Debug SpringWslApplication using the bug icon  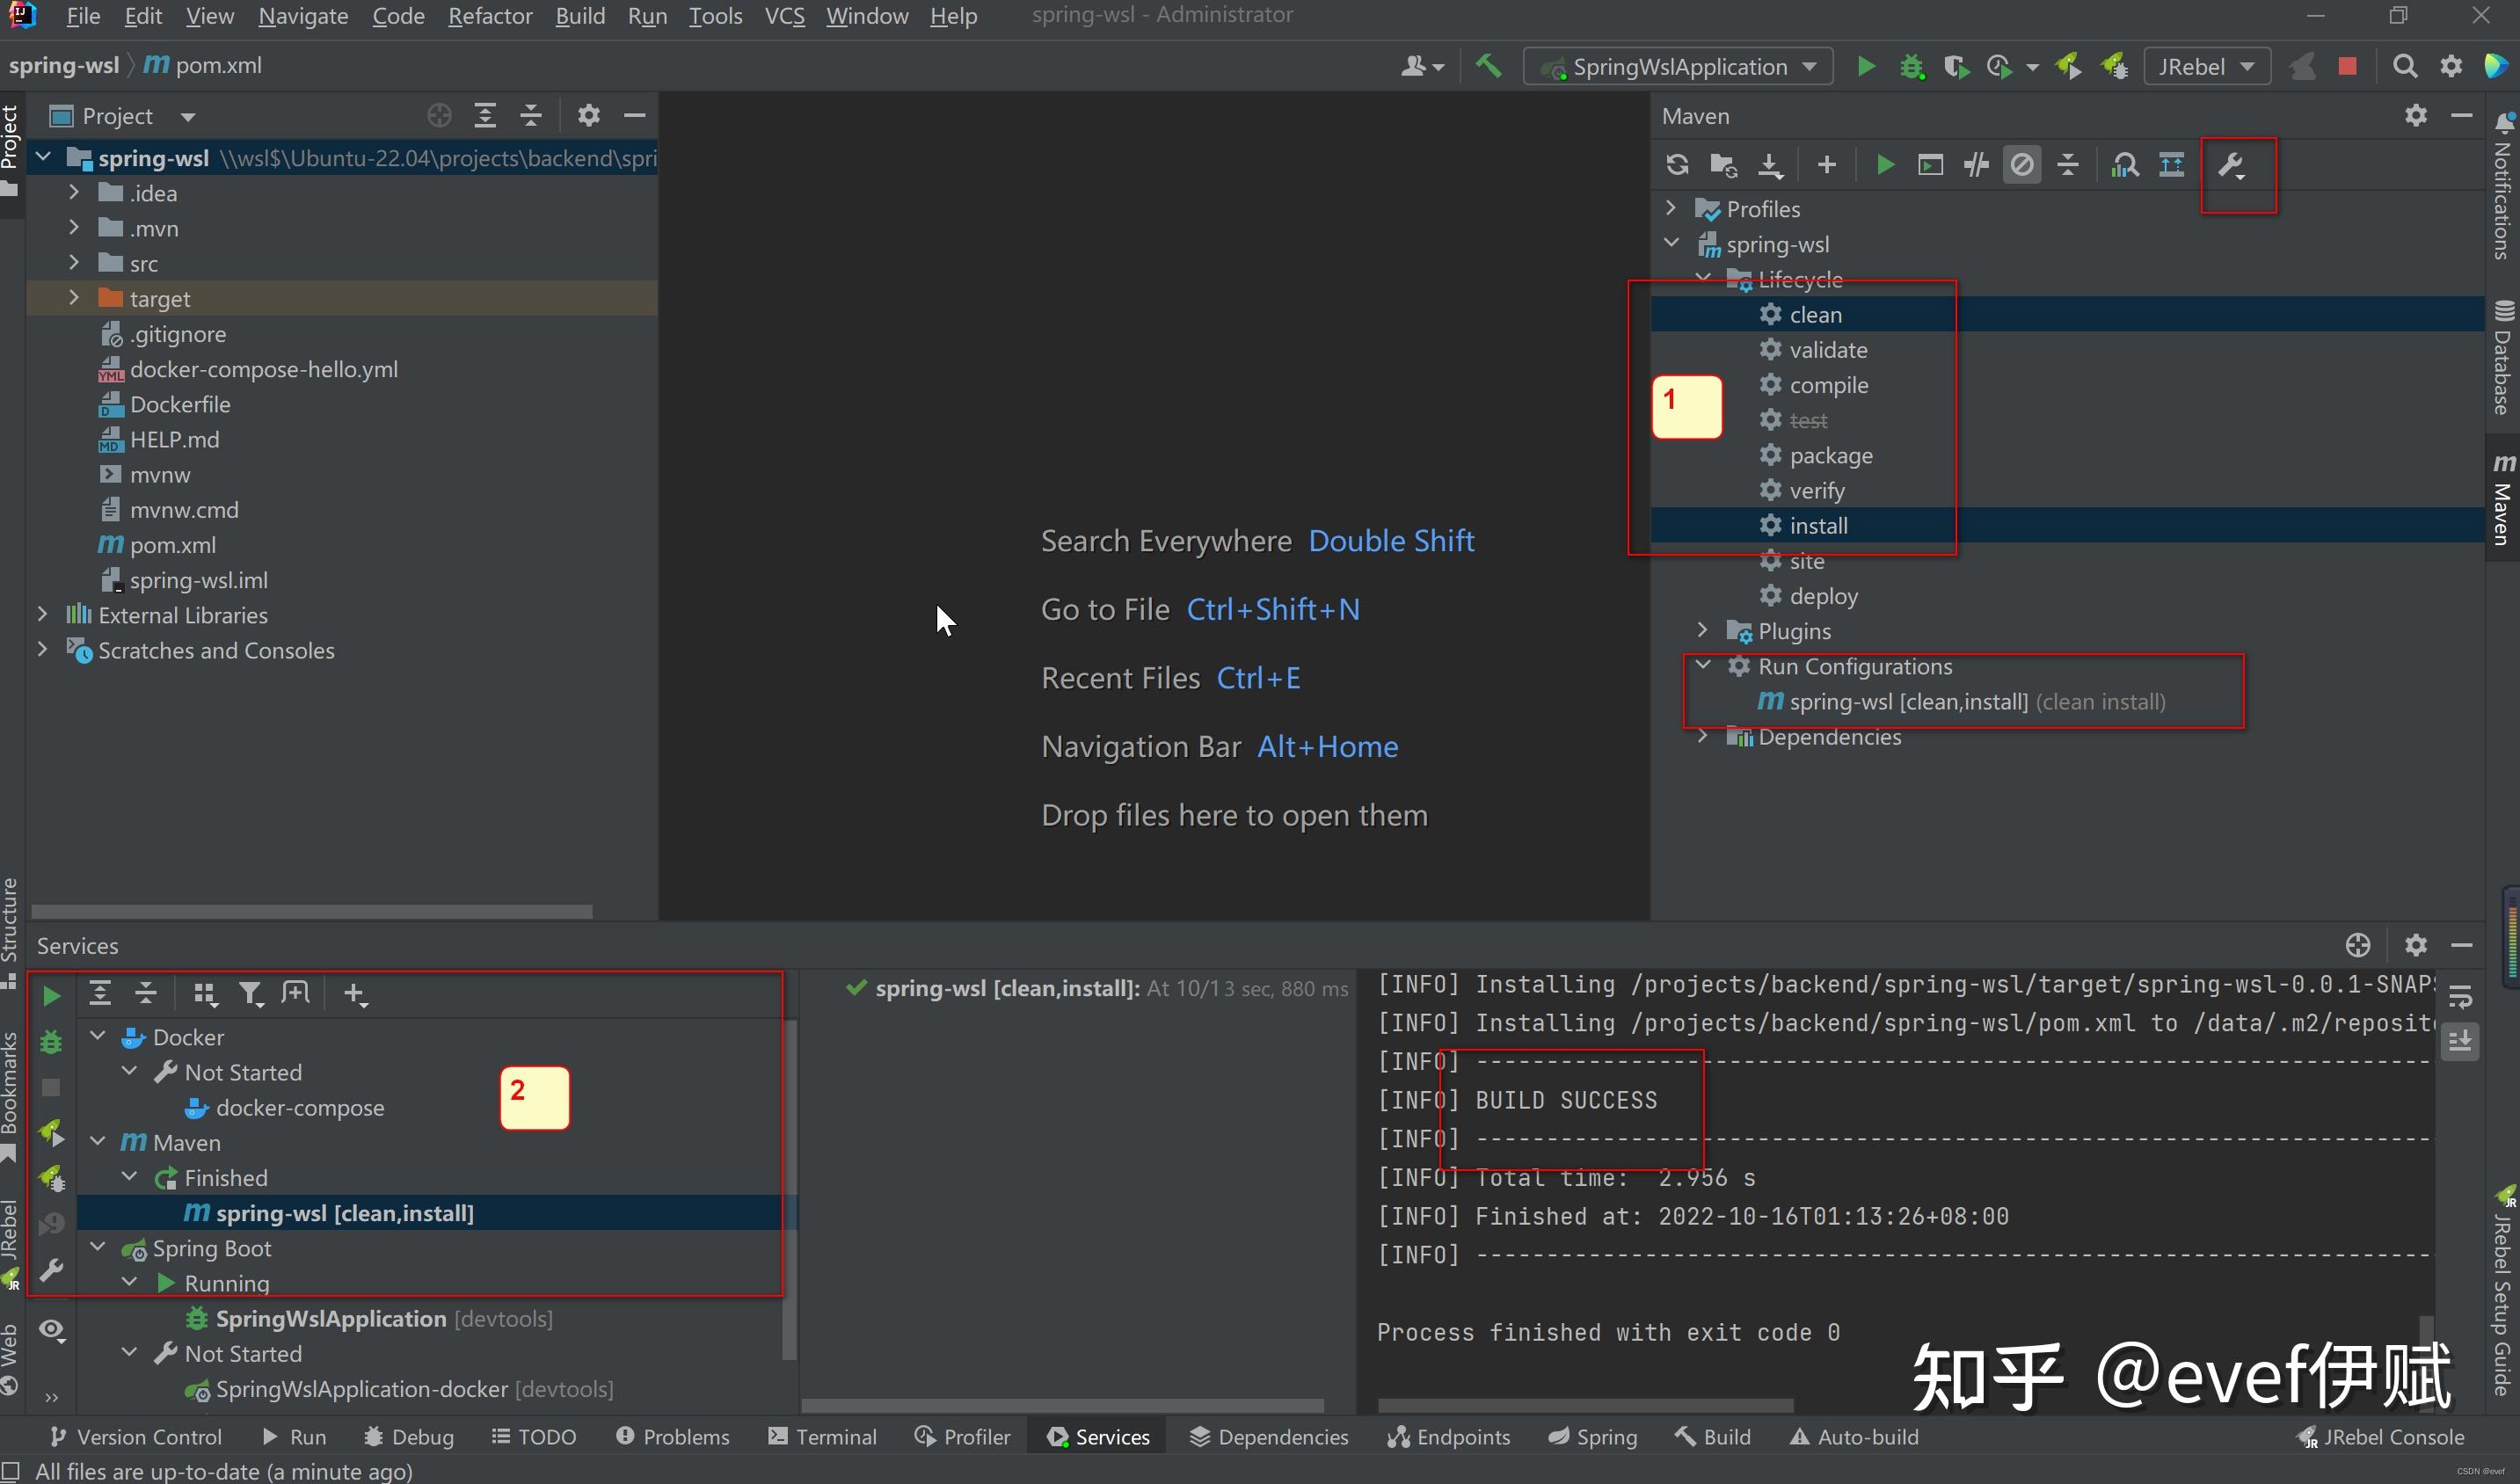pyautogui.click(x=1912, y=66)
